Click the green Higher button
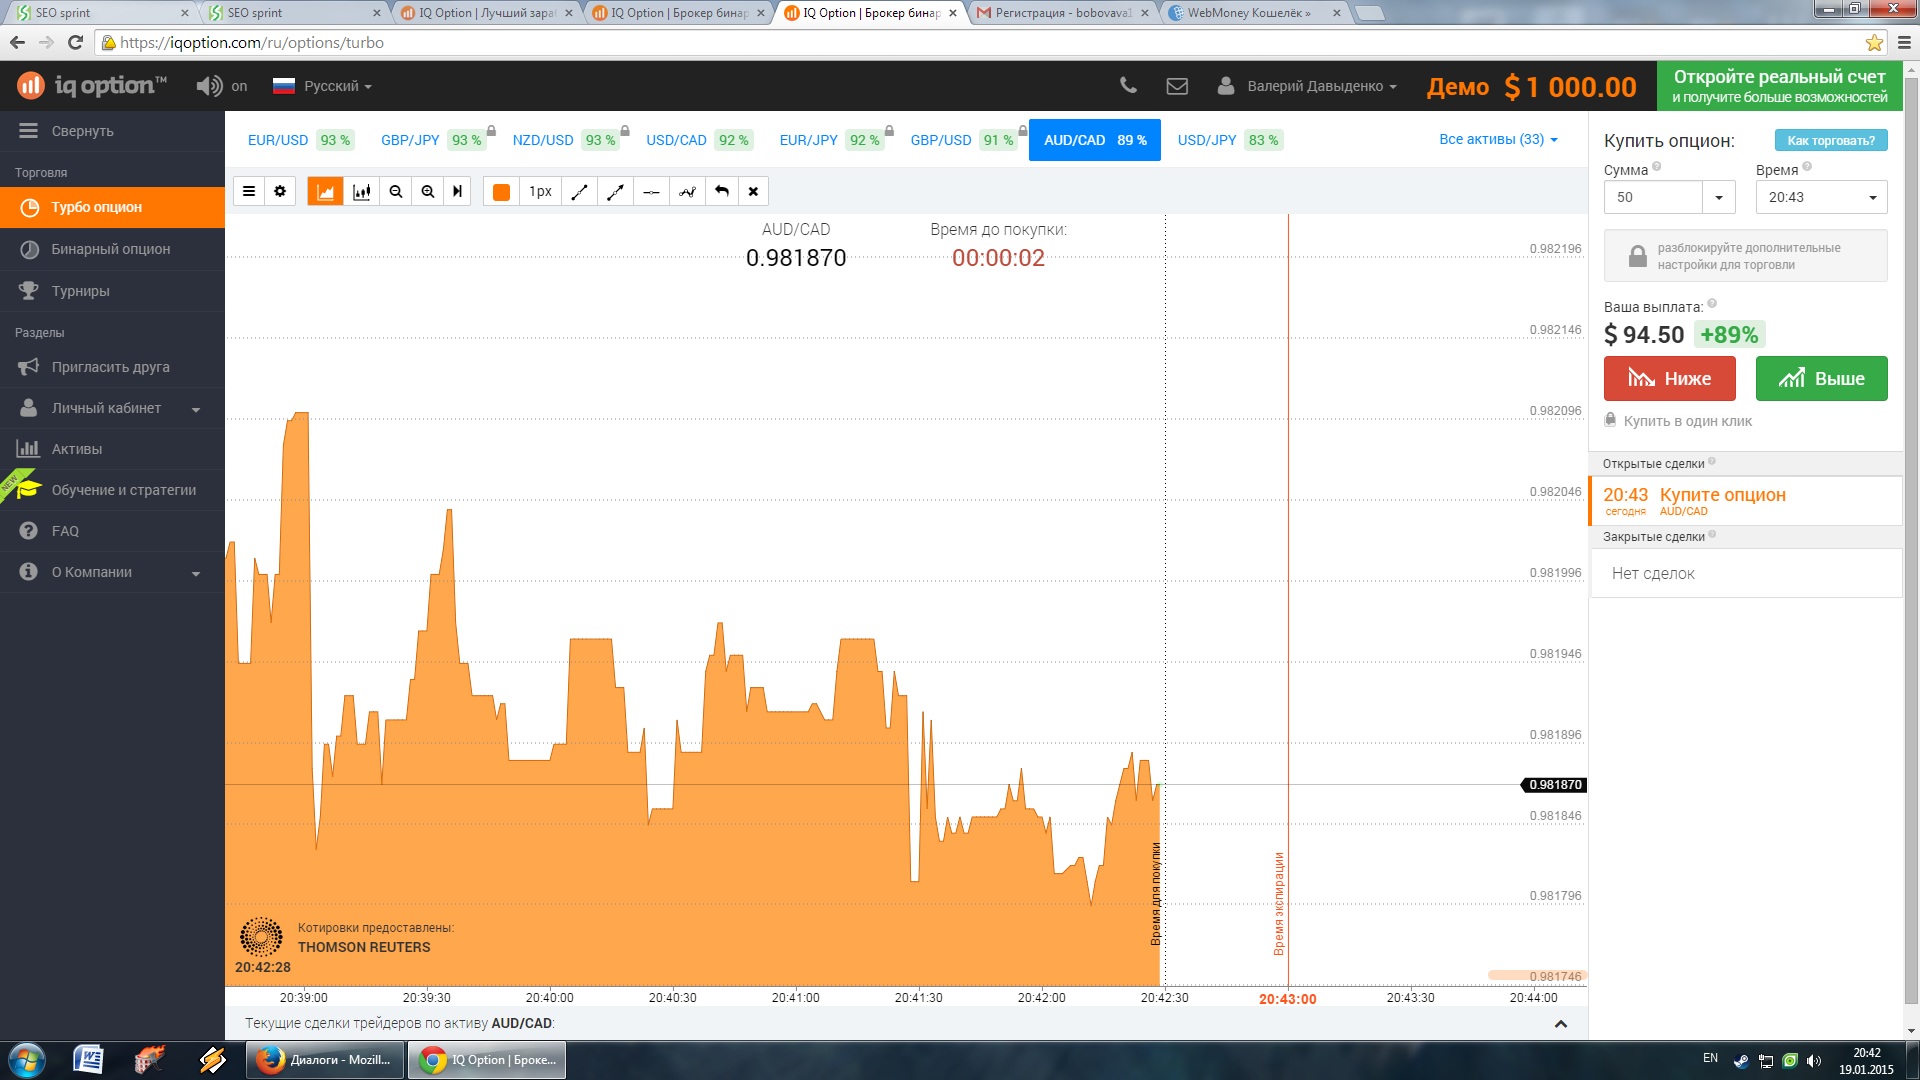Screen dimensions: 1920x1080 1821,379
